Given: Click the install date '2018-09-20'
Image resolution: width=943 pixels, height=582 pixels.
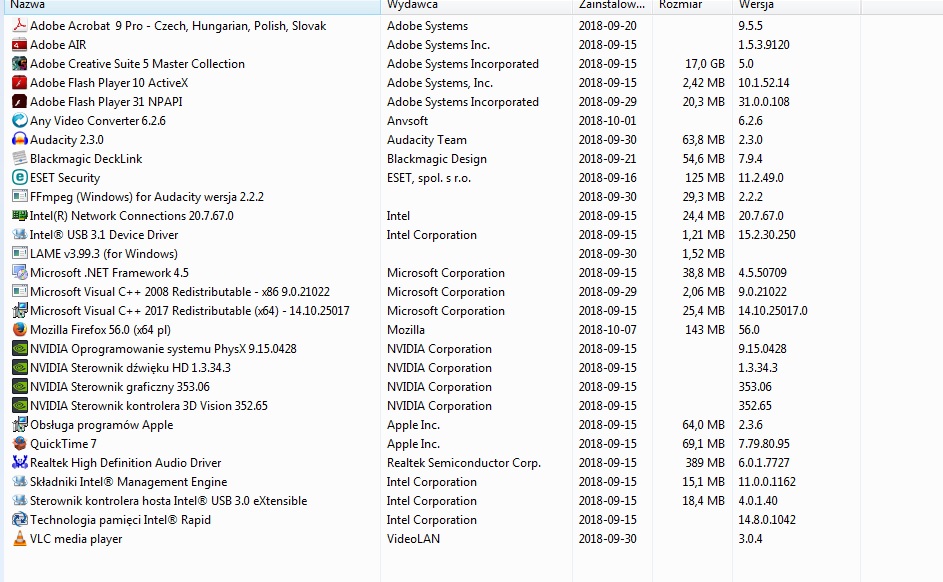Looking at the screenshot, I should click(x=607, y=26).
